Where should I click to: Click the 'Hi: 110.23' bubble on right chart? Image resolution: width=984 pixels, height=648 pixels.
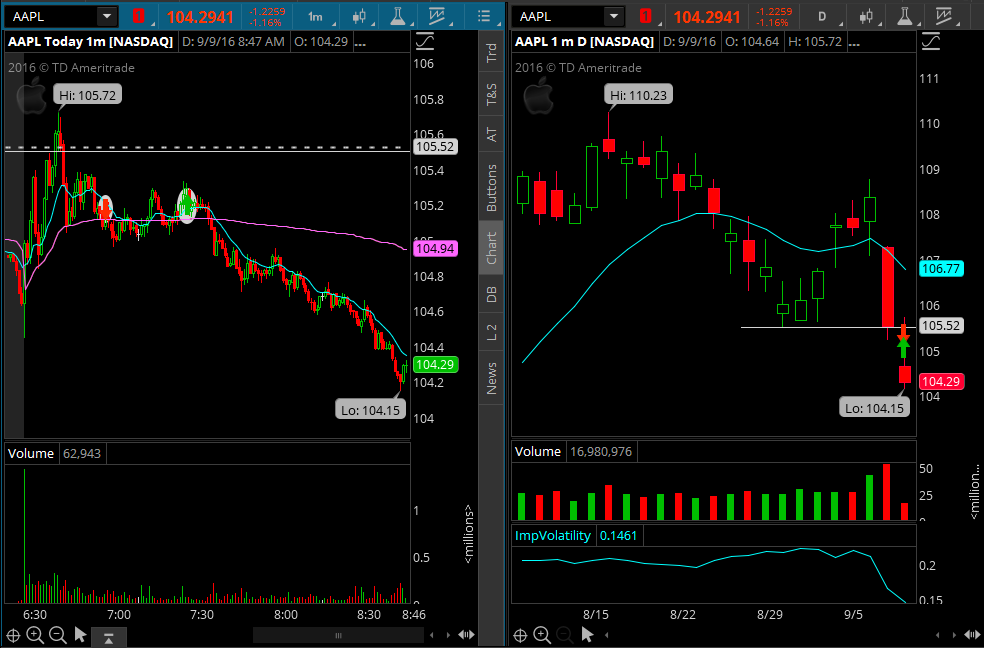pyautogui.click(x=638, y=95)
